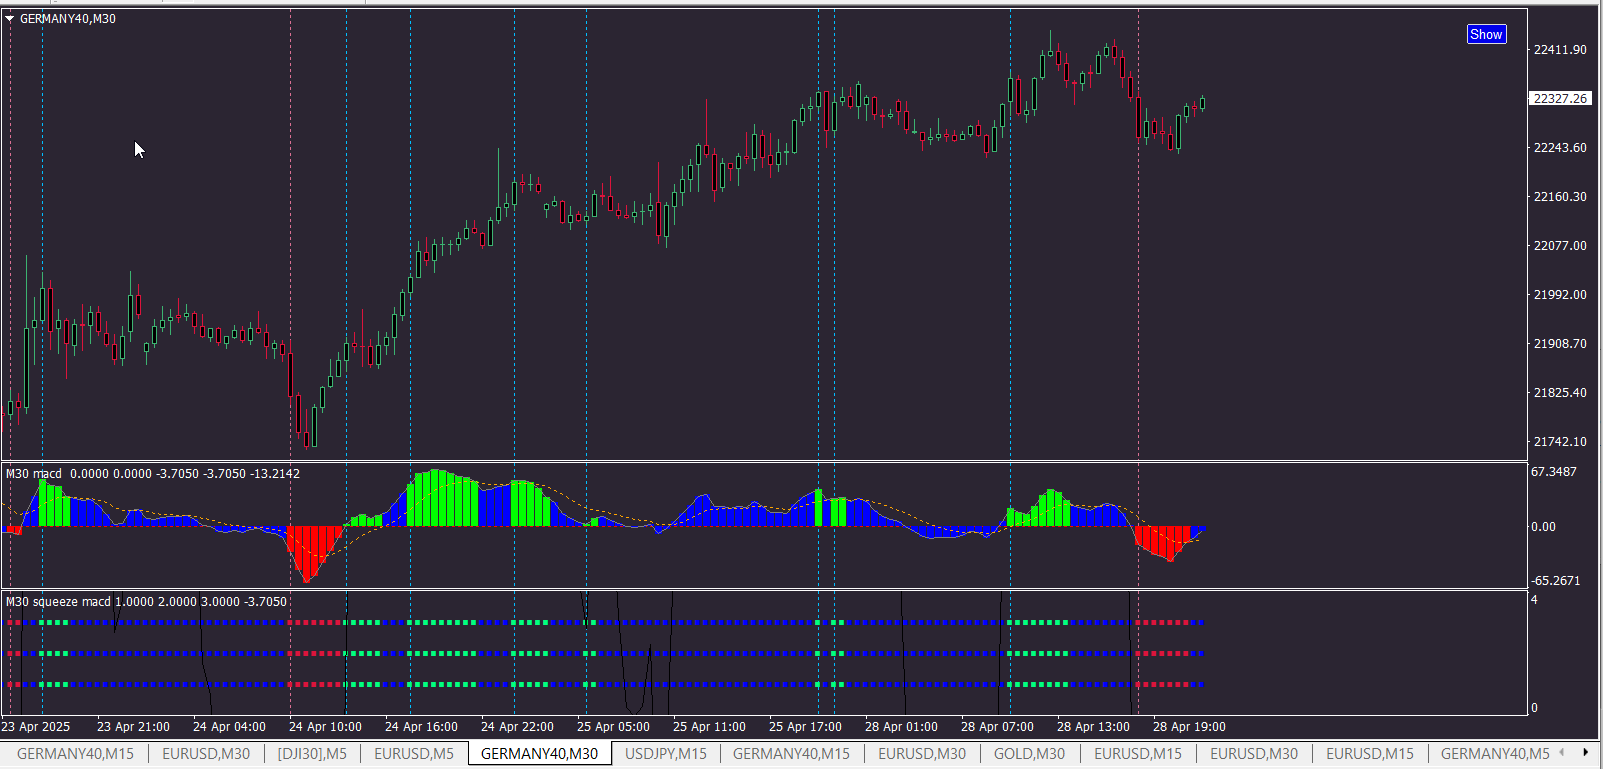Click the 22077.00 price scale level

pos(1560,246)
